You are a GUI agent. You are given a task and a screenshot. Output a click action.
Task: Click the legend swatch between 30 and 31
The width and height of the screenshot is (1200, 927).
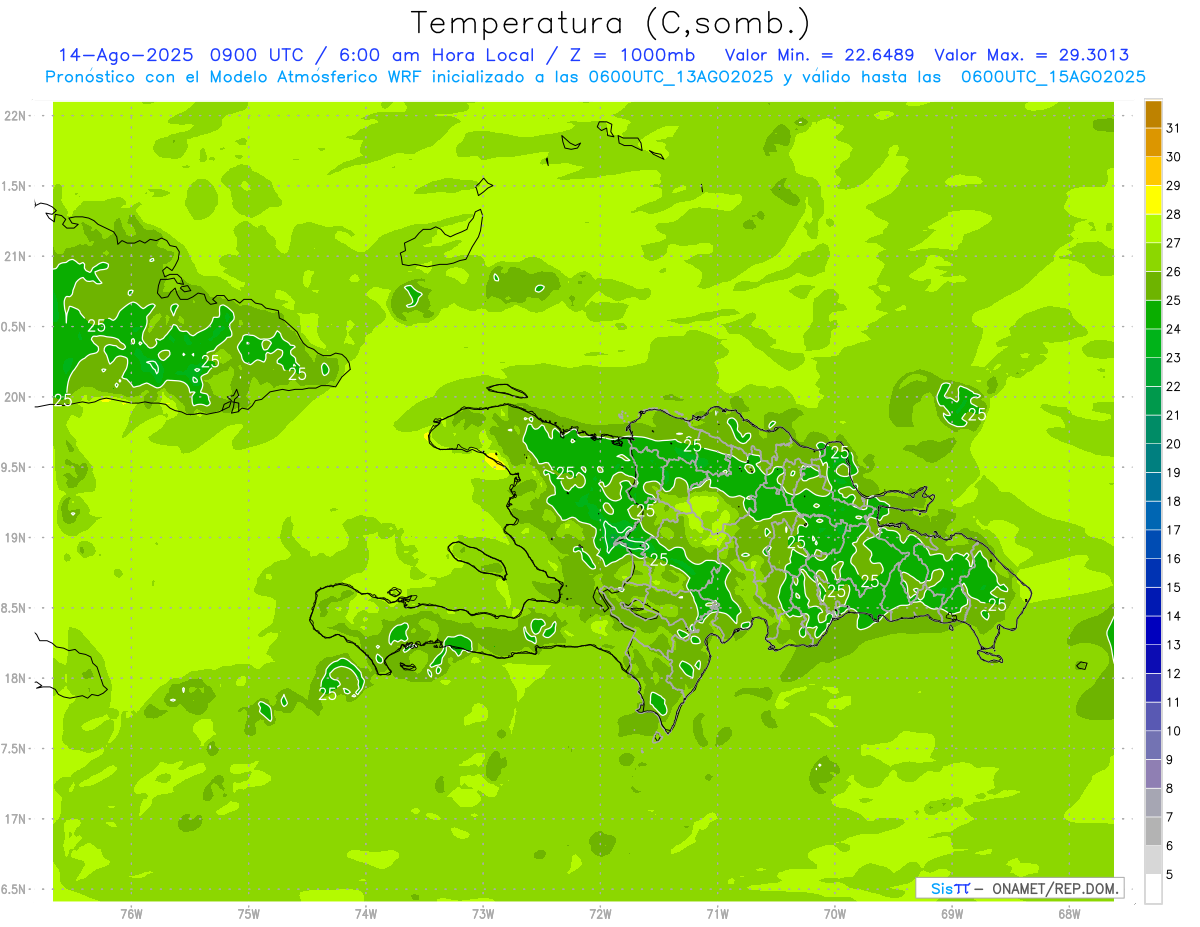click(x=1153, y=143)
